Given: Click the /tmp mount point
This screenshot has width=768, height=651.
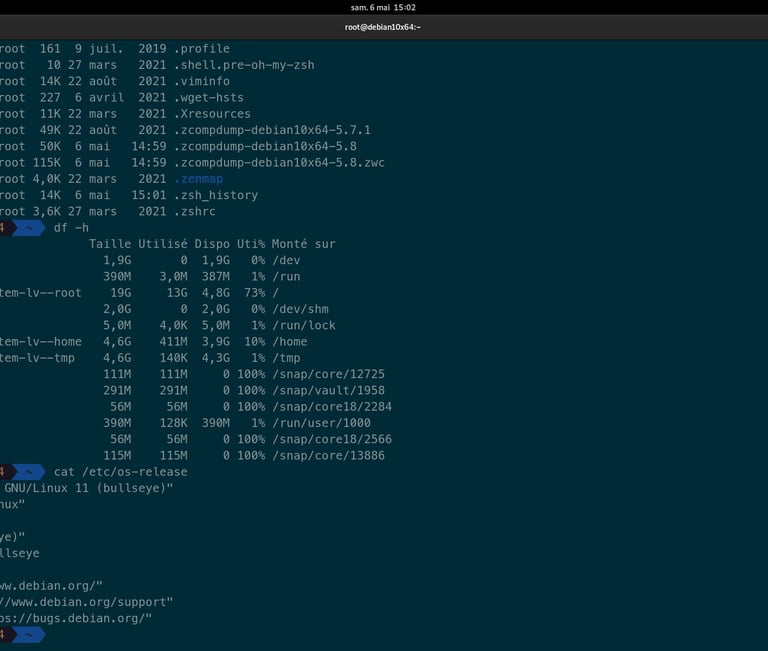Looking at the screenshot, I should pyautogui.click(x=286, y=358).
